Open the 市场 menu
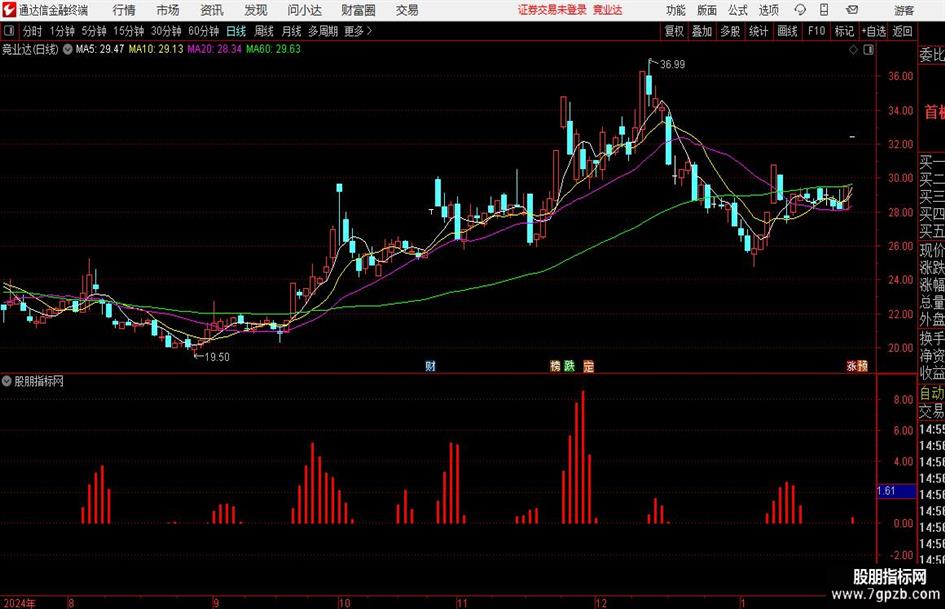This screenshot has height=609, width=945. [x=168, y=10]
